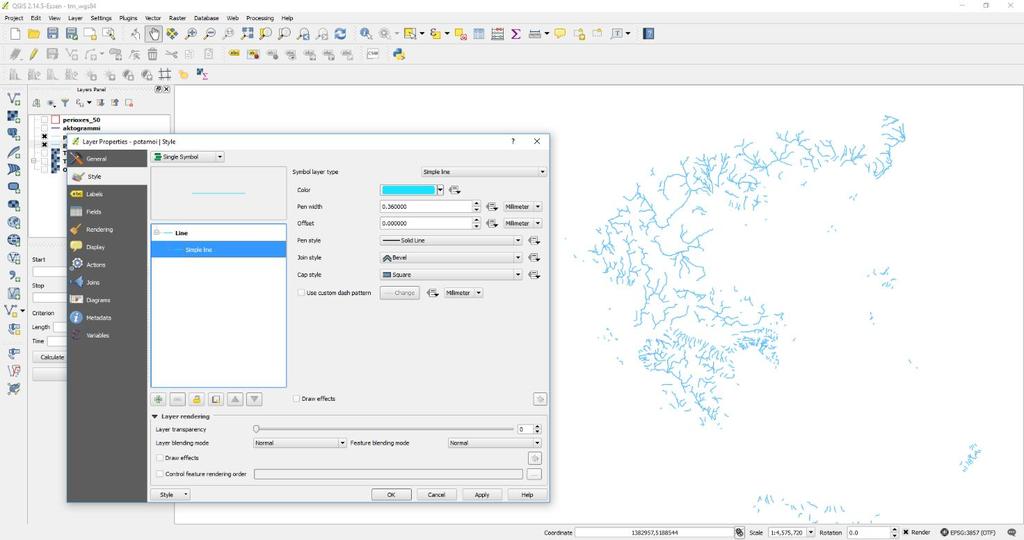Click the Layer transparency slider
The width and height of the screenshot is (1024, 540).
tap(384, 429)
